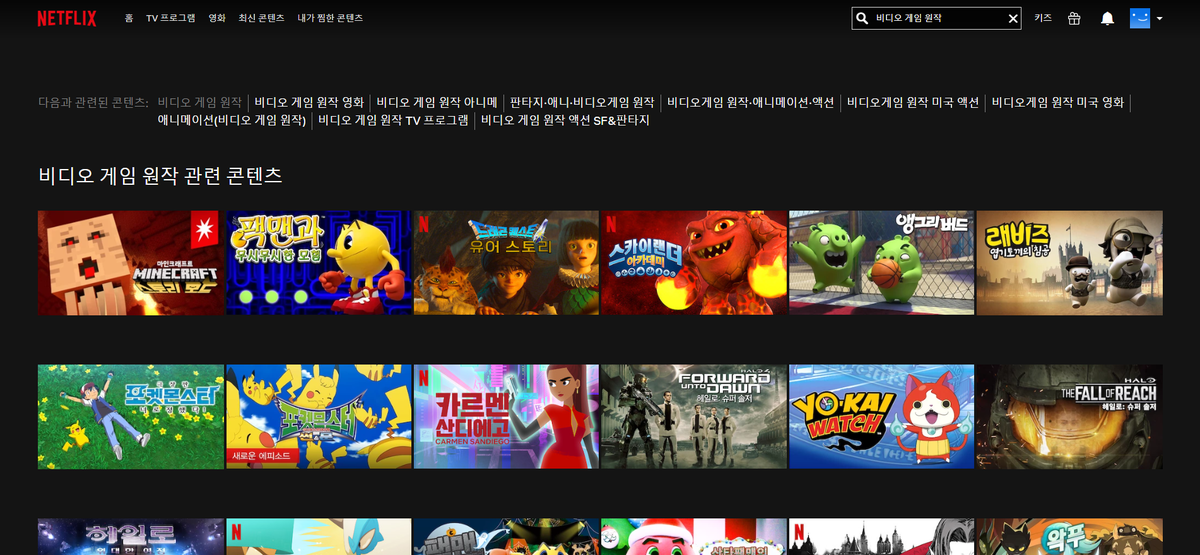Click the Netflix logo
This screenshot has height=555, width=1200.
click(x=66, y=18)
